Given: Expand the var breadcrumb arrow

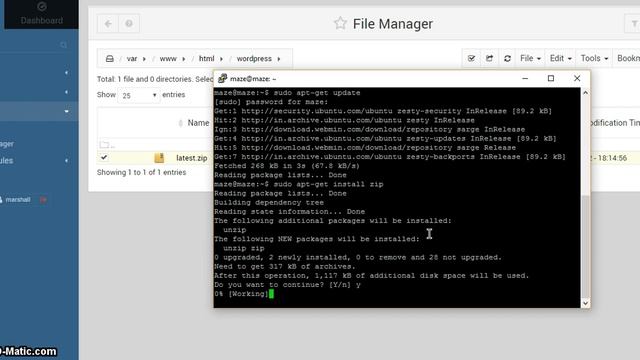Looking at the screenshot, I should tap(144, 59).
